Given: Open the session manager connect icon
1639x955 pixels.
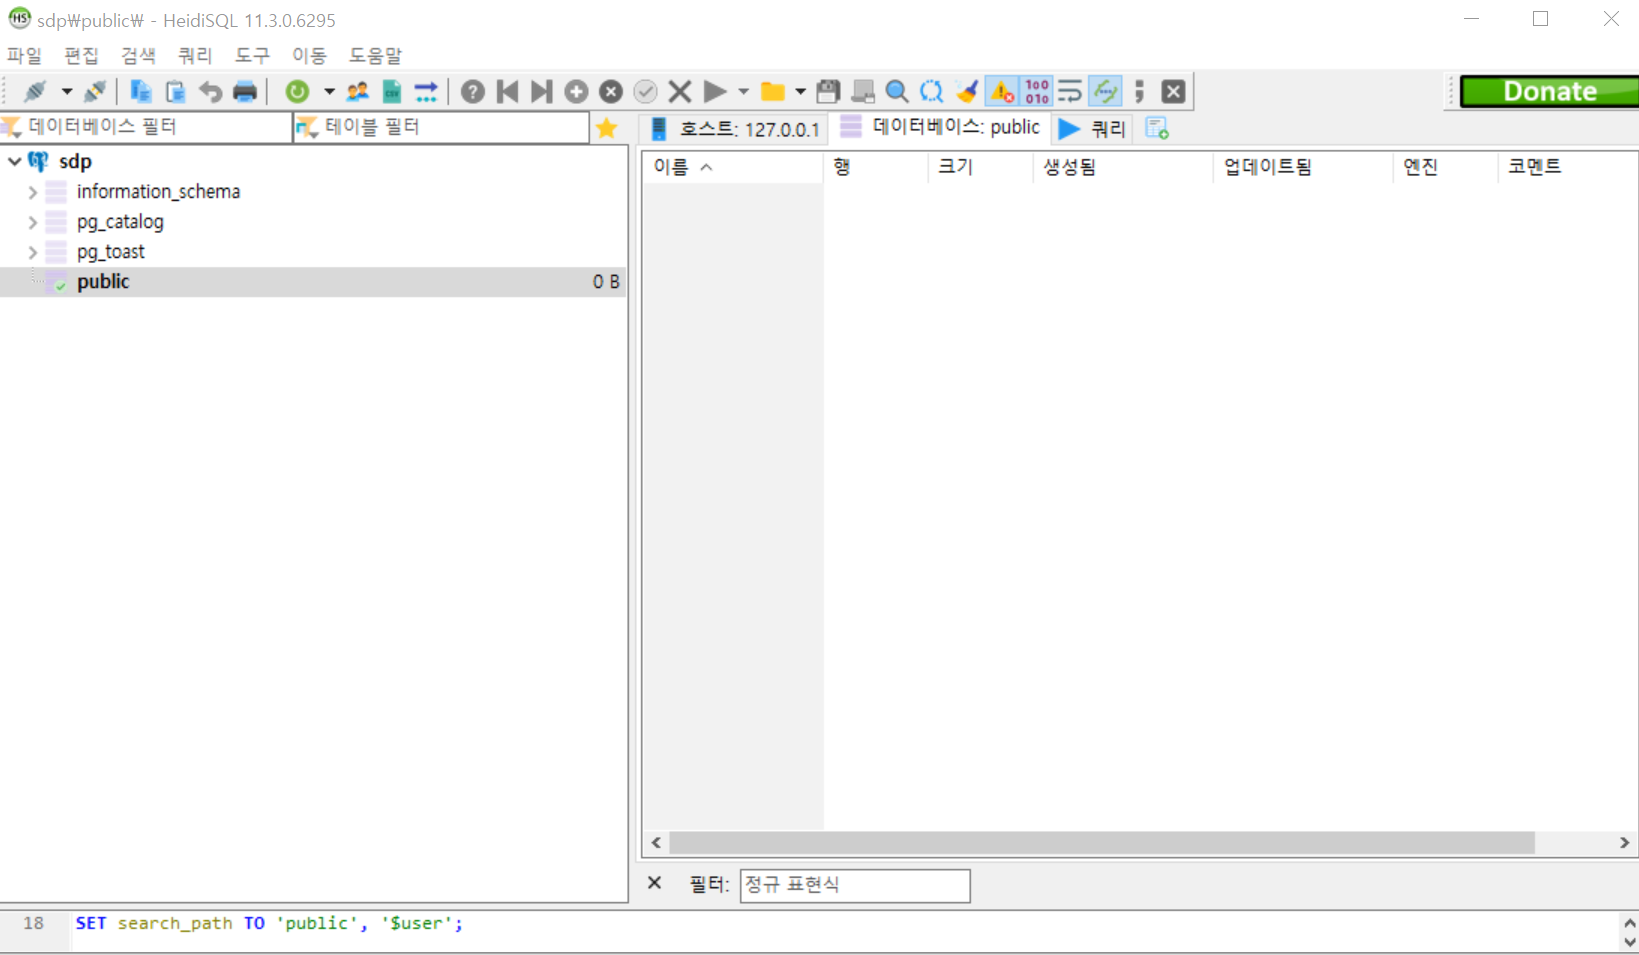Looking at the screenshot, I should tap(35, 92).
